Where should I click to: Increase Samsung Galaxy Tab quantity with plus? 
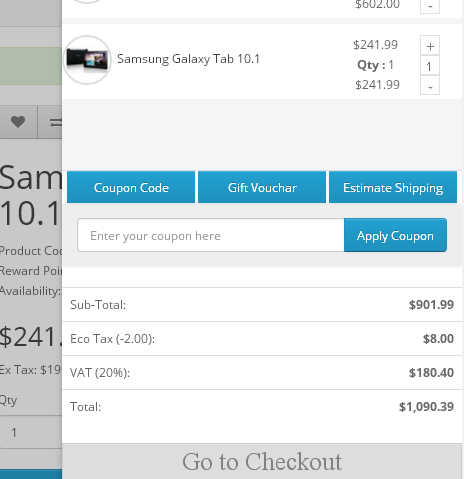[x=430, y=45]
